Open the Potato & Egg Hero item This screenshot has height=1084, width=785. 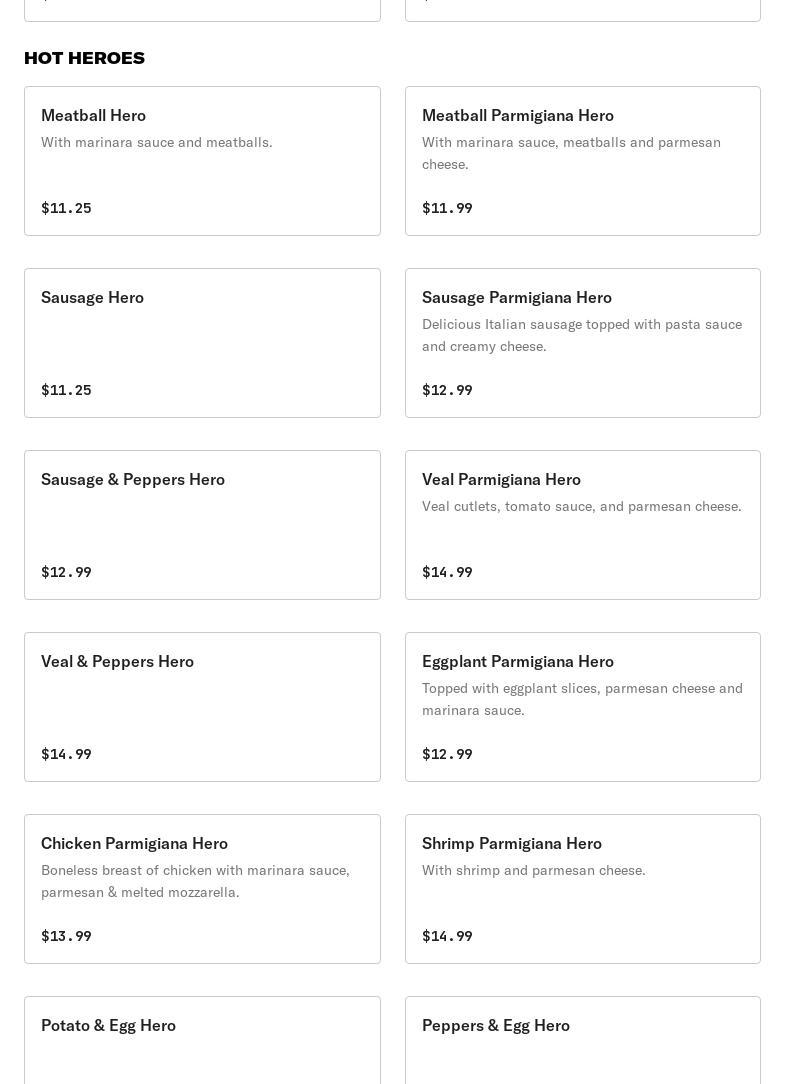[202, 1040]
